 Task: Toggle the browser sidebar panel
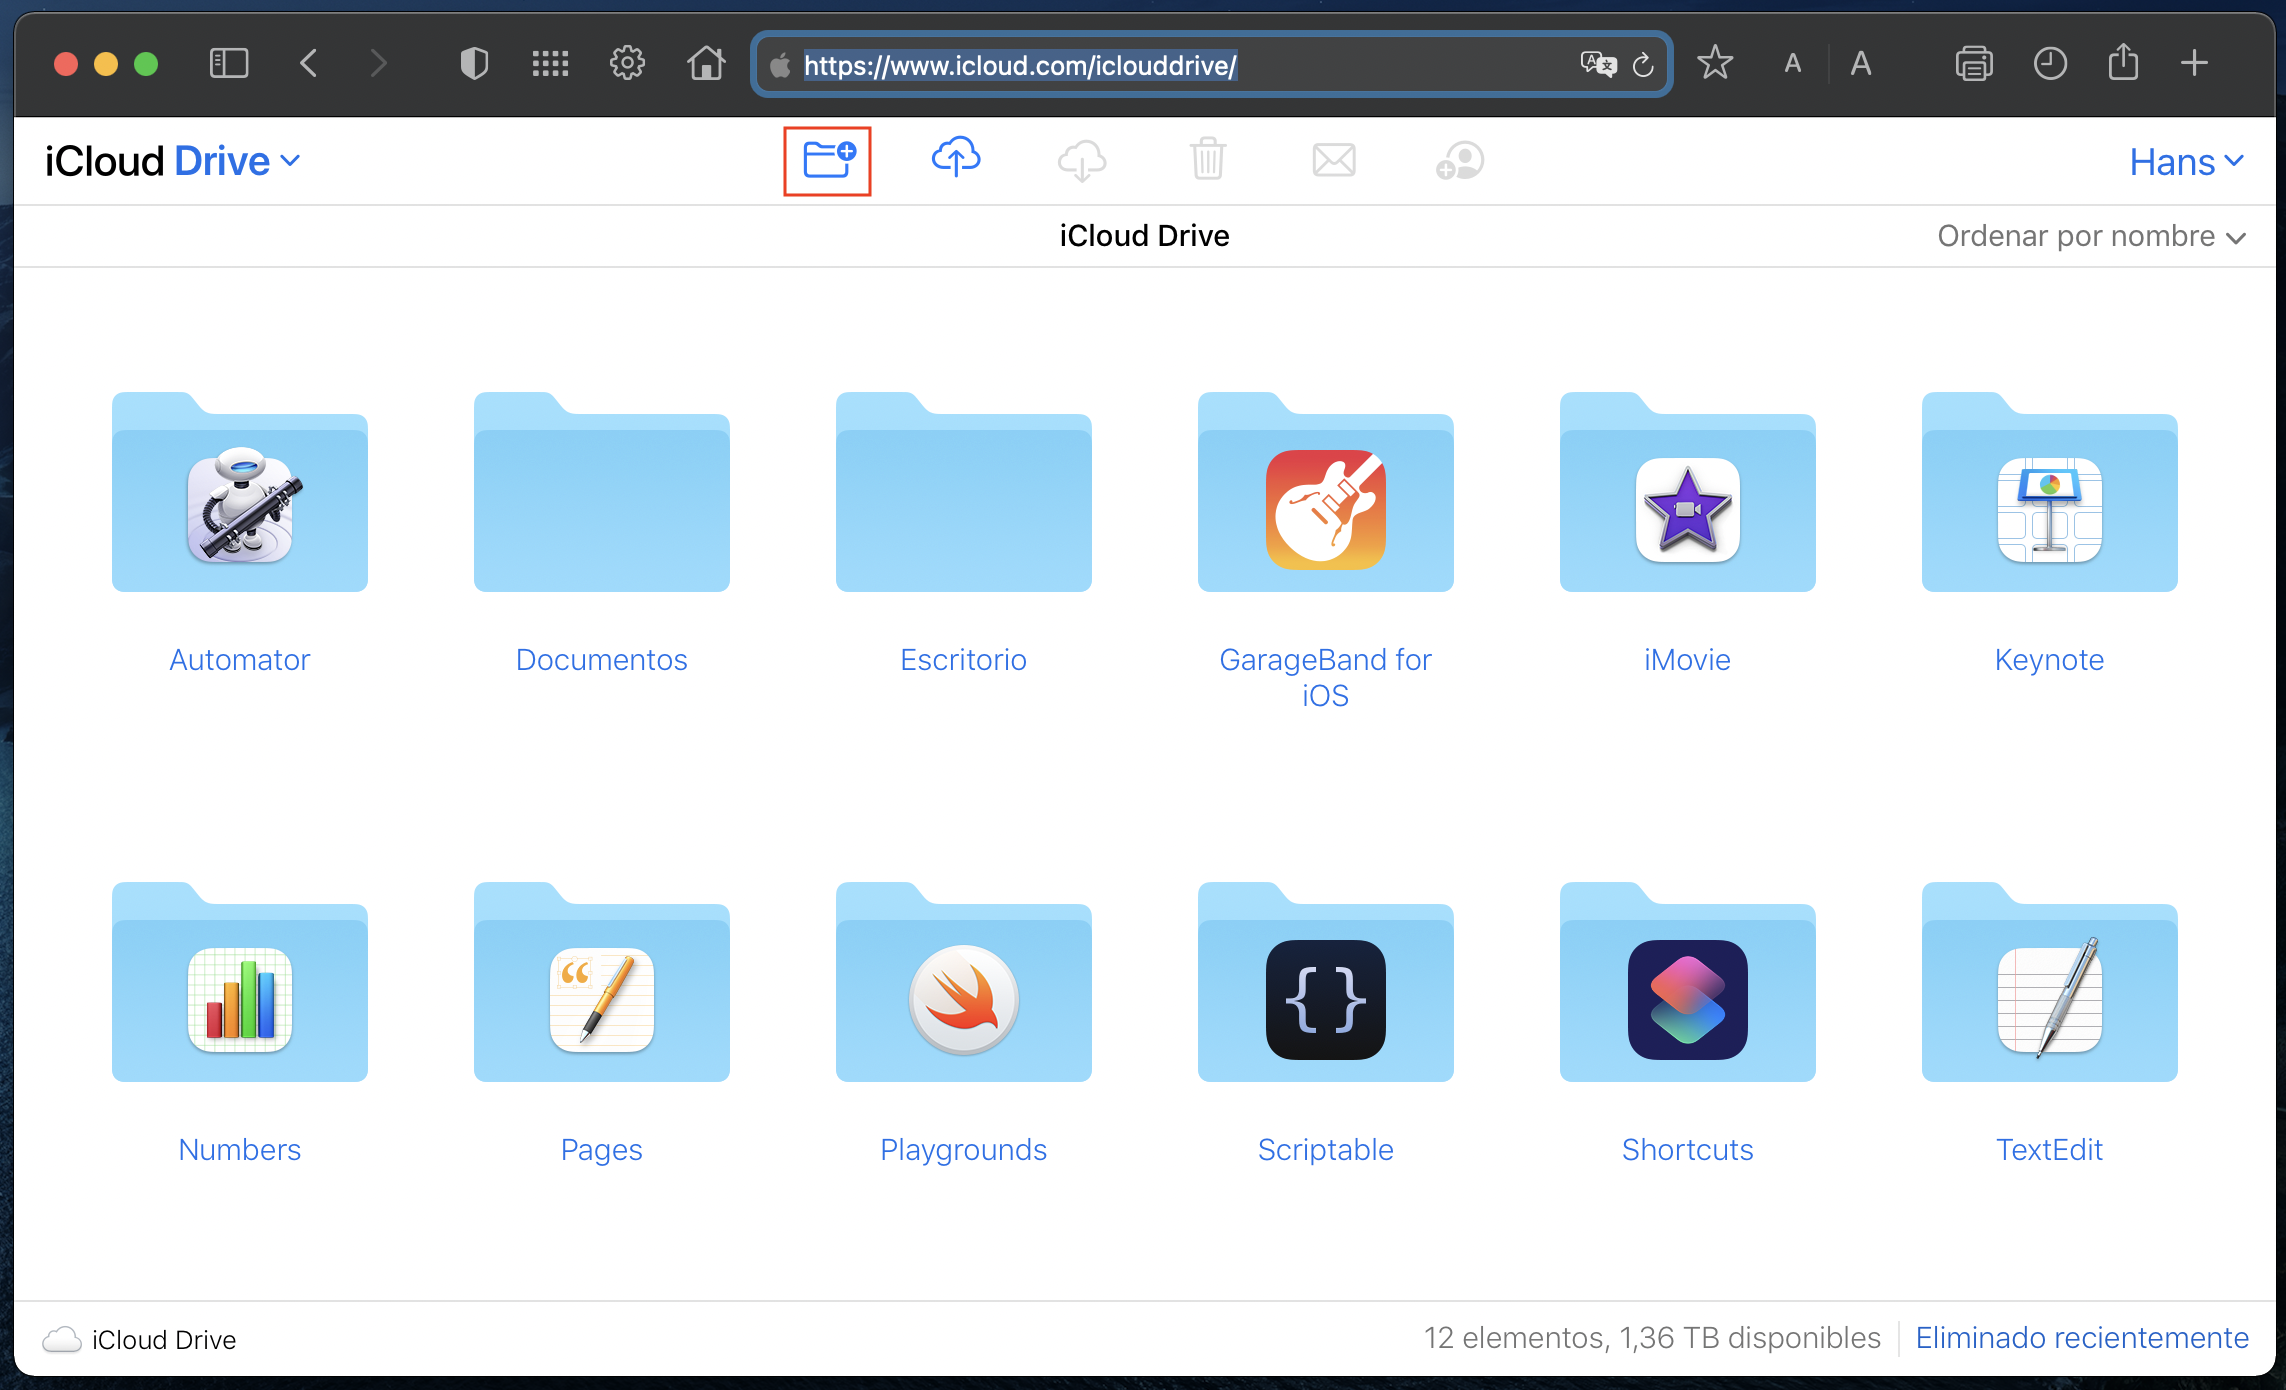pos(229,64)
